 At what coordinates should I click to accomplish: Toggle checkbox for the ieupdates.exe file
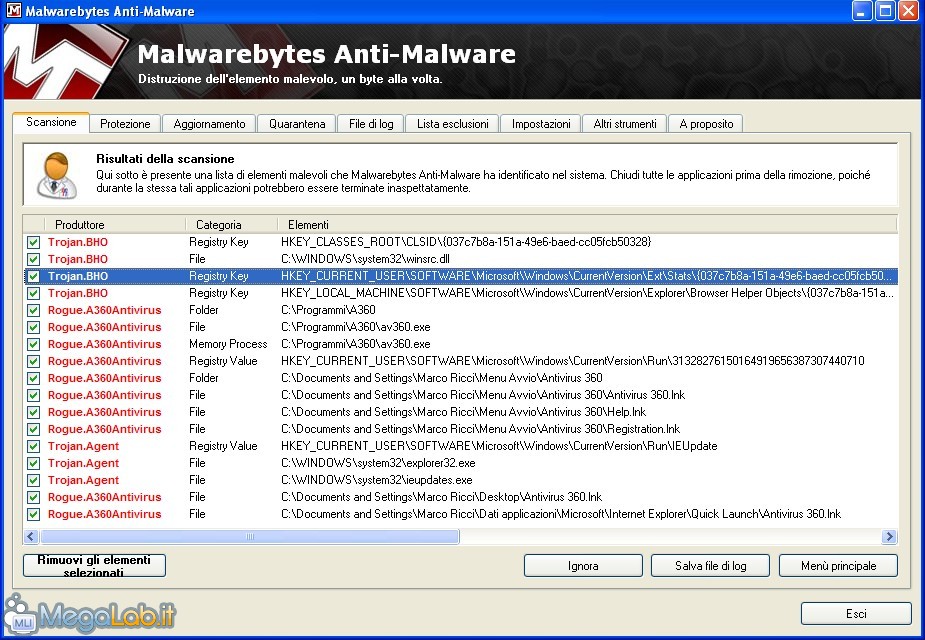(x=34, y=480)
